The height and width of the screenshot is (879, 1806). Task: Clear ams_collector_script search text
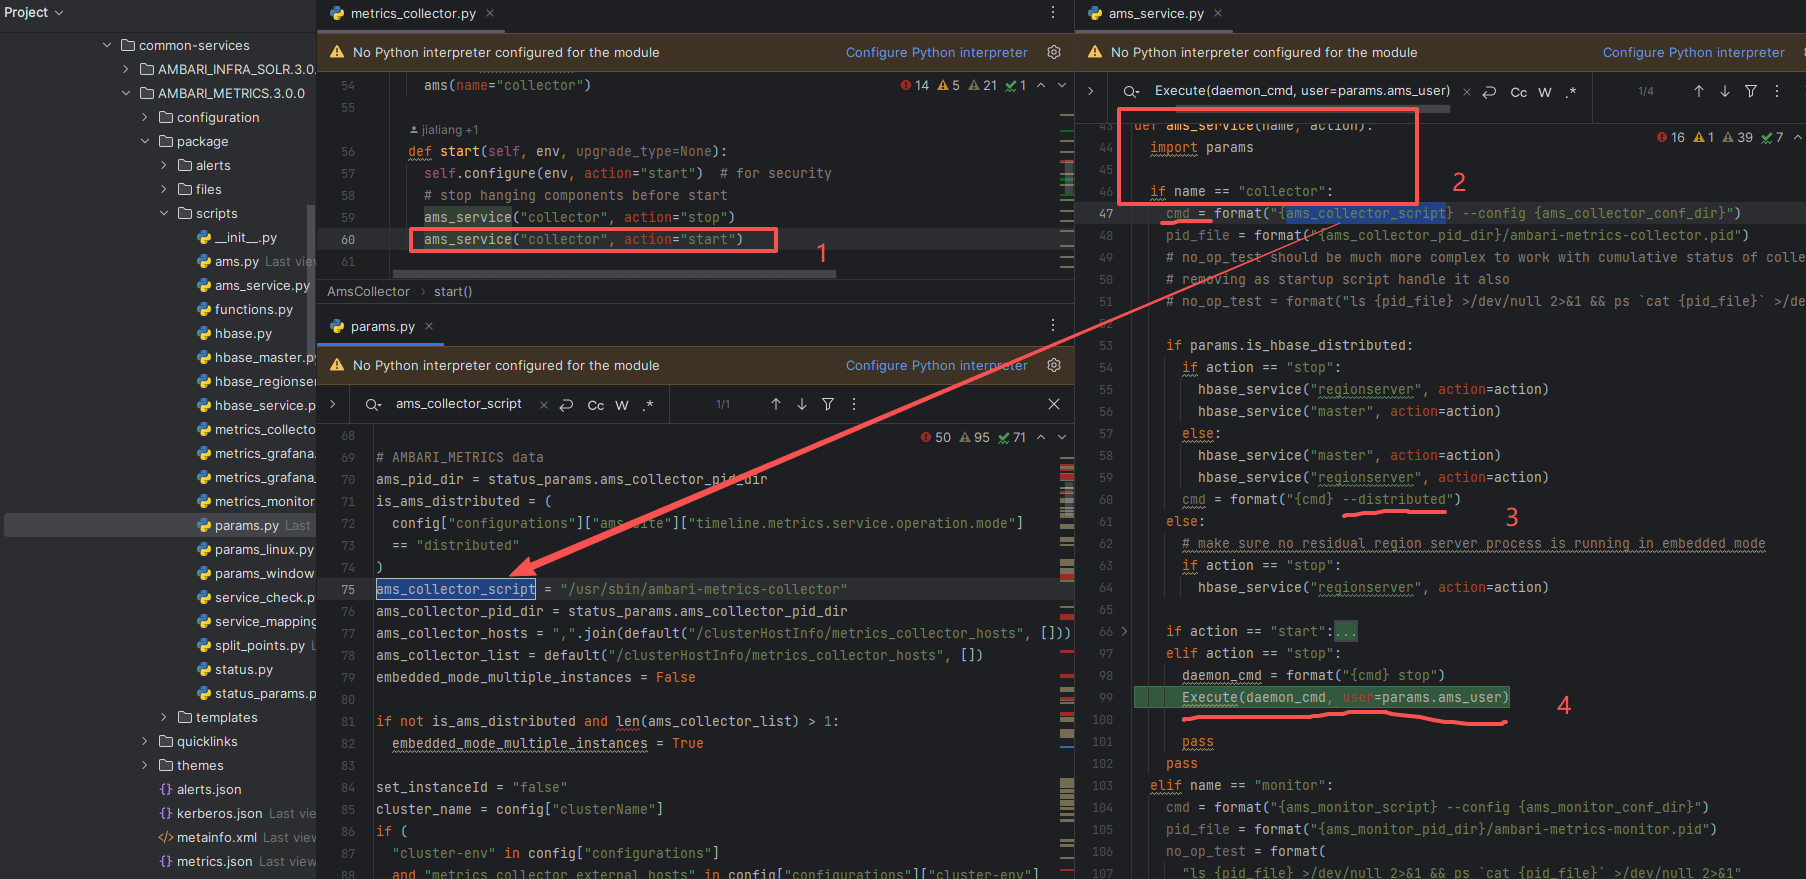pos(544,404)
